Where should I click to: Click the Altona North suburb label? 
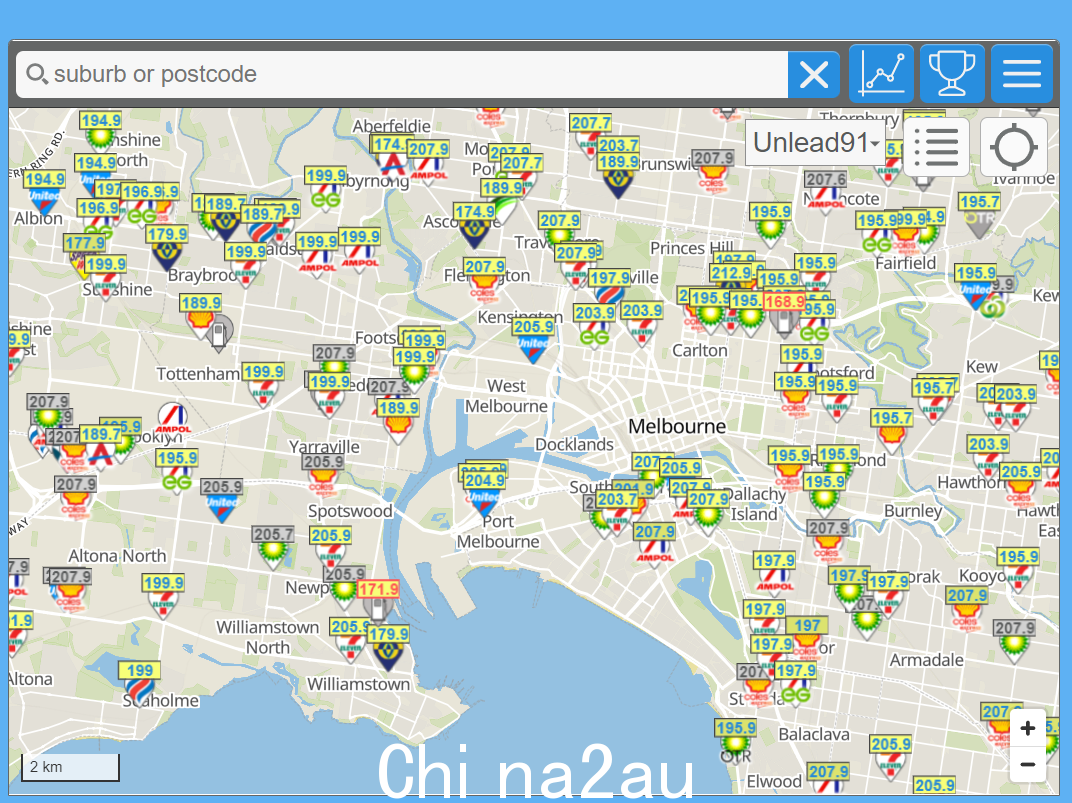(x=117, y=556)
